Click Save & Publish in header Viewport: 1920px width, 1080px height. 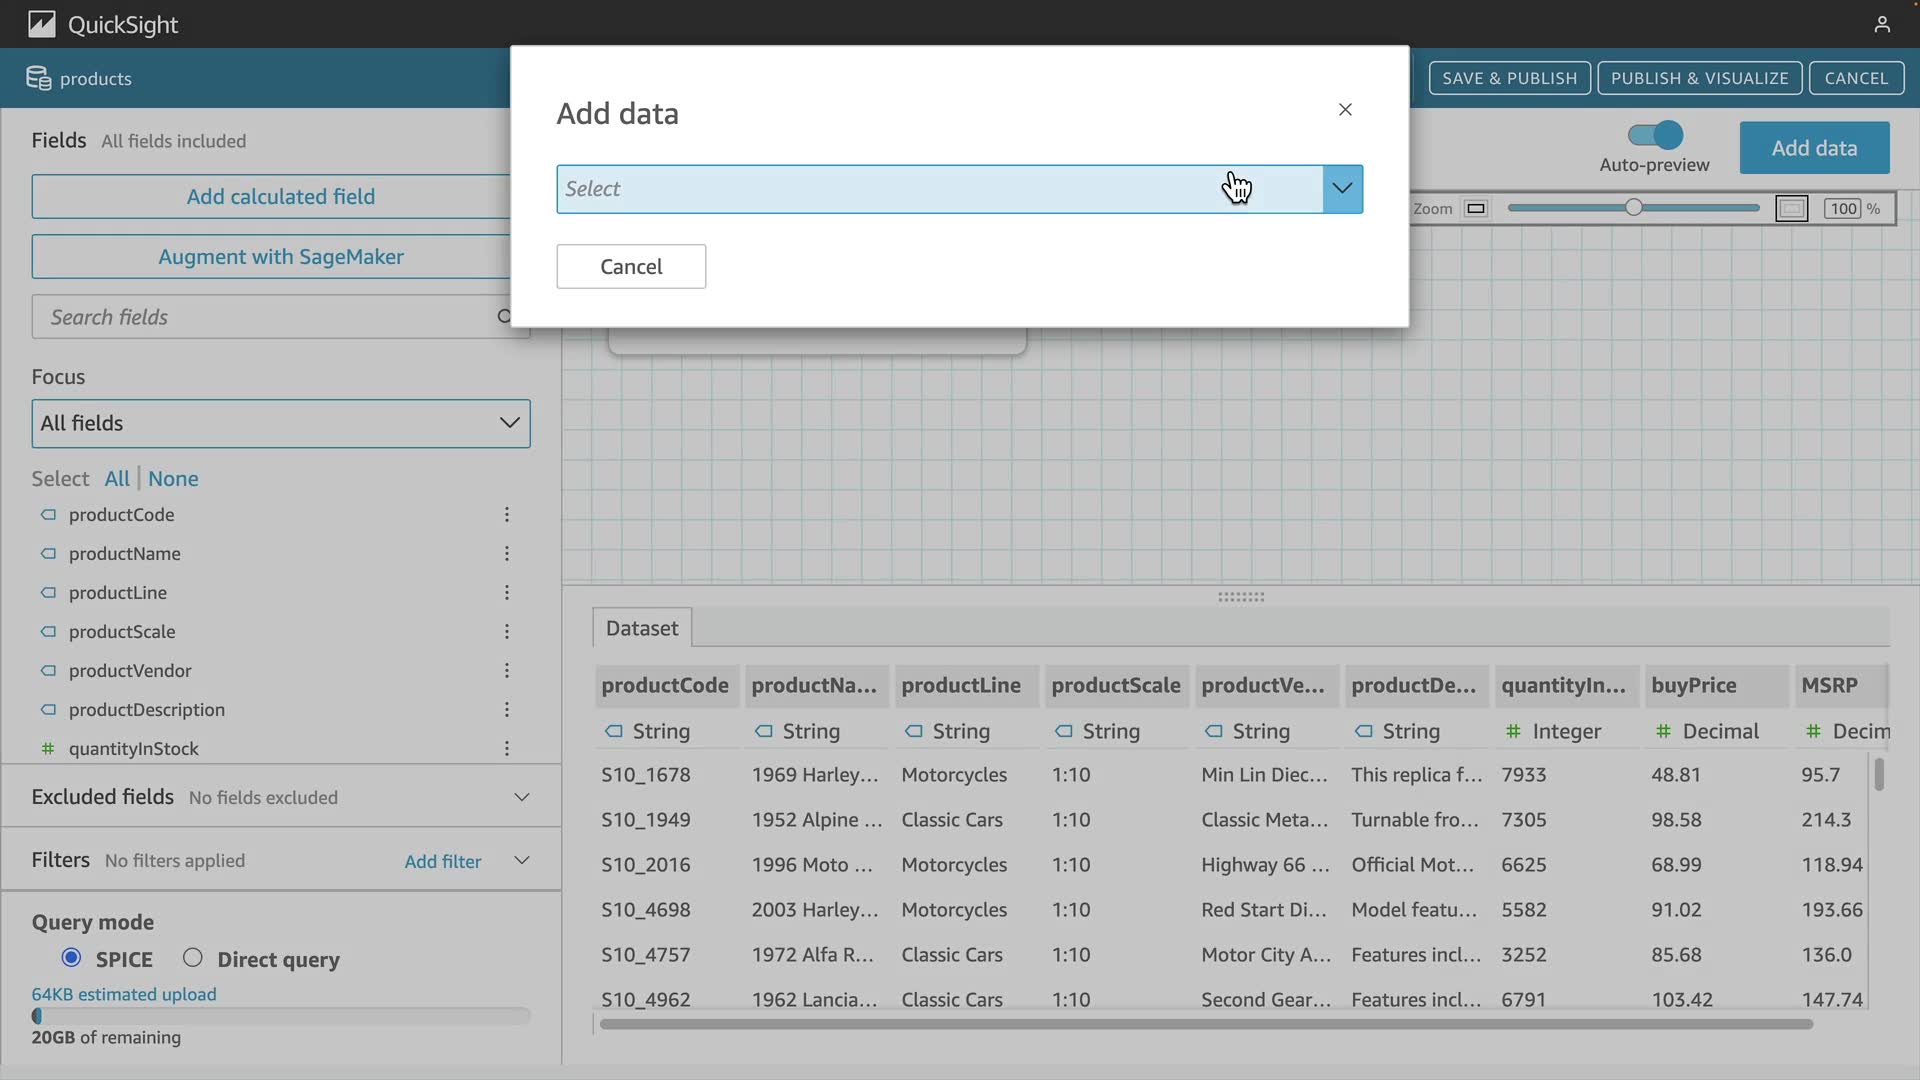1508,78
